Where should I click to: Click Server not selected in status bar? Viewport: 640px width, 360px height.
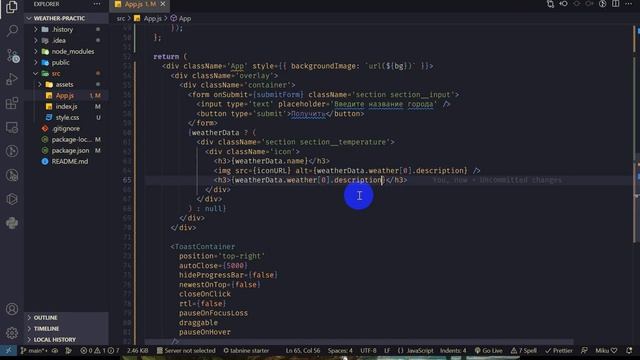(186, 351)
